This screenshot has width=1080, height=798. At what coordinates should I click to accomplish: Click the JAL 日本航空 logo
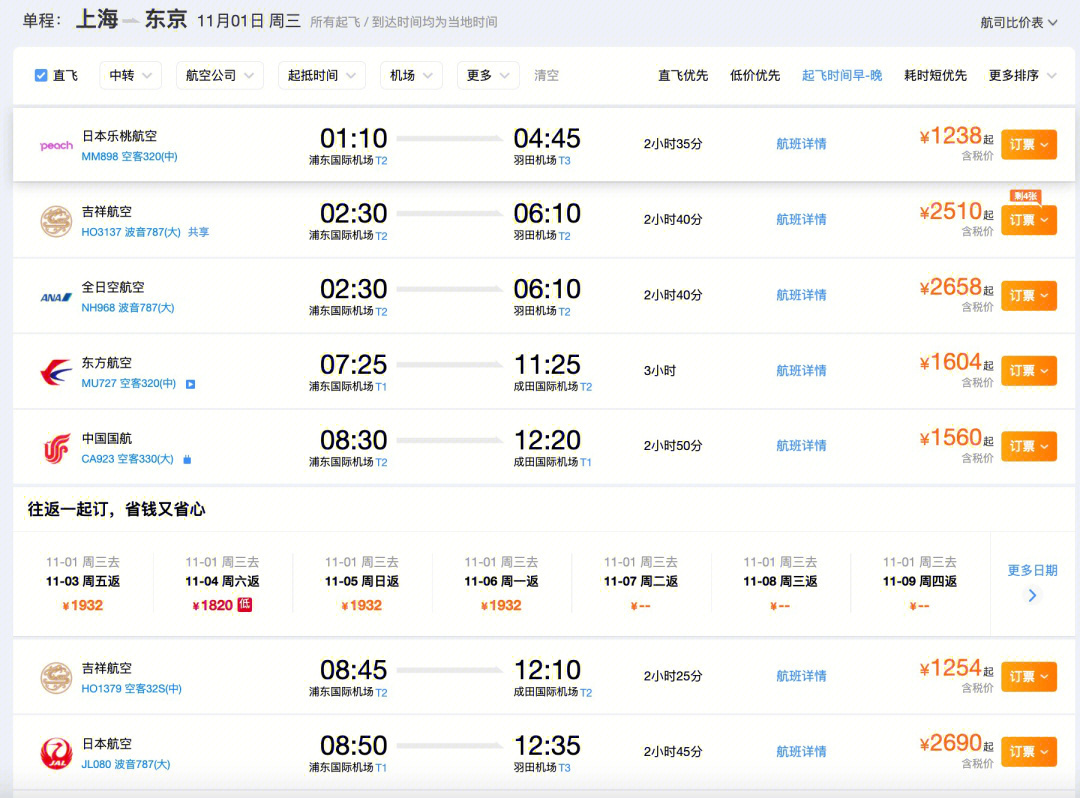pyautogui.click(x=56, y=753)
